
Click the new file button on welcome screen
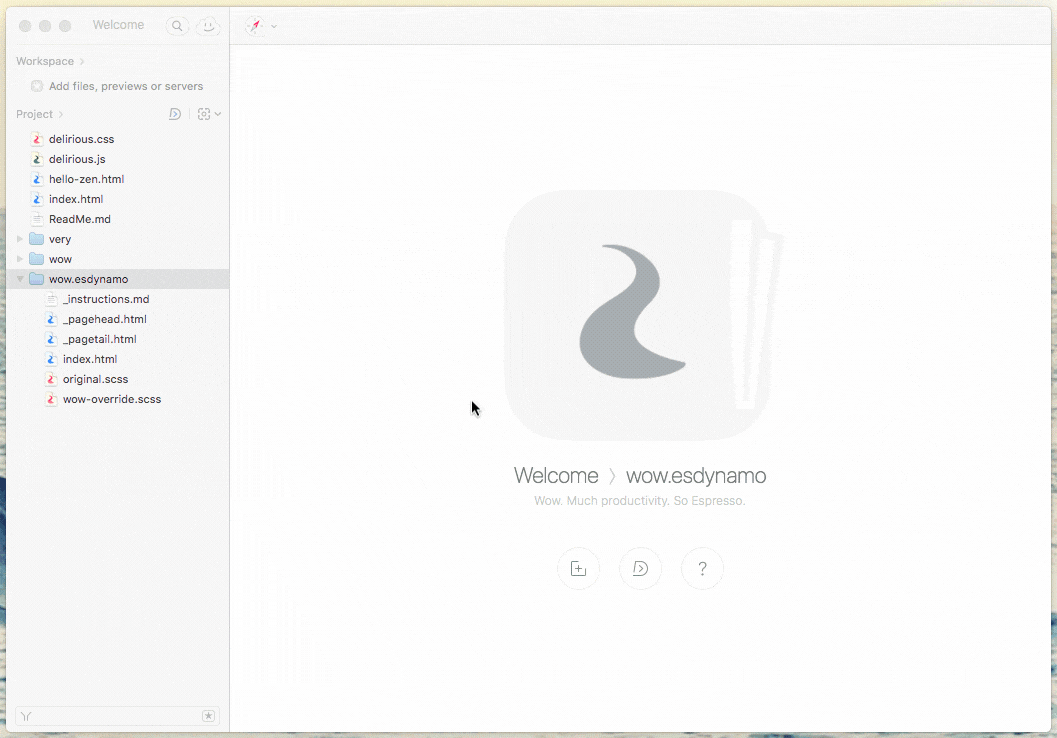pyautogui.click(x=578, y=569)
